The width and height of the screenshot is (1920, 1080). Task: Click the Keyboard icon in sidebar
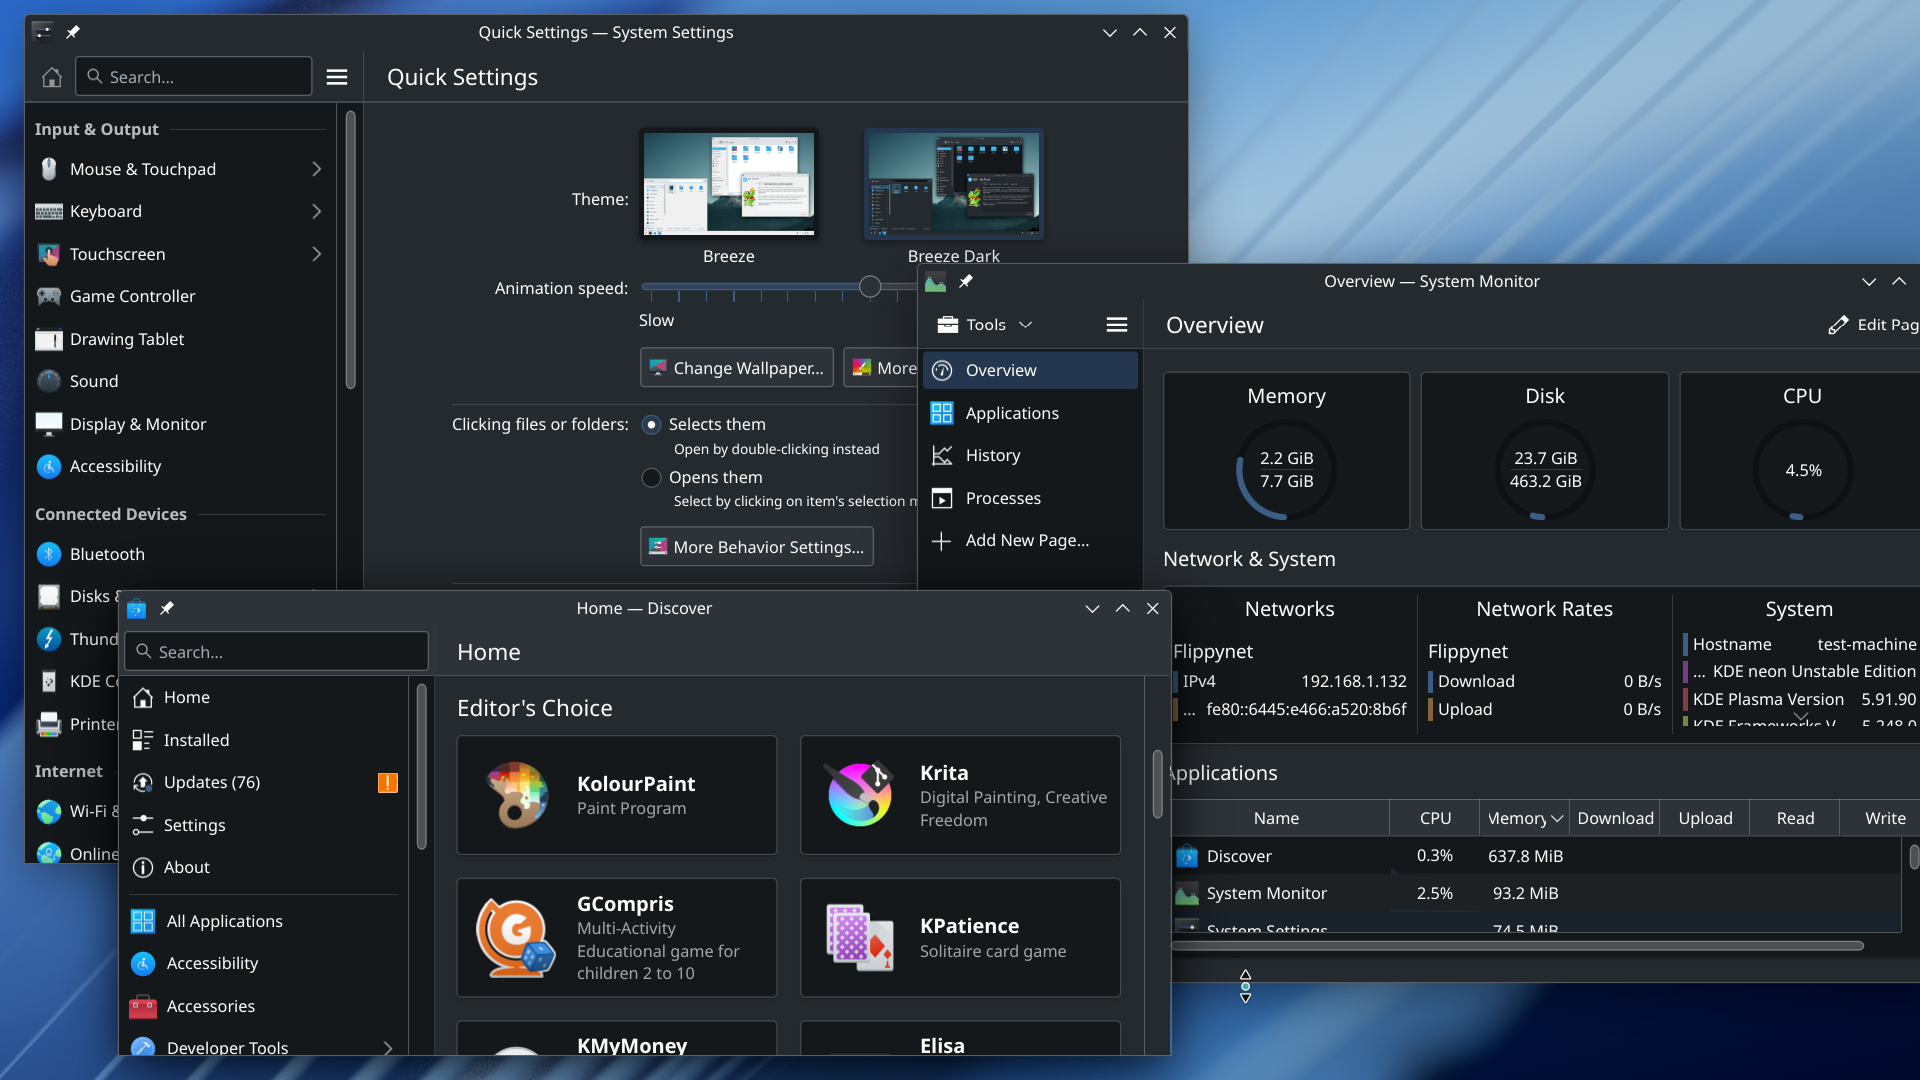coord(49,212)
